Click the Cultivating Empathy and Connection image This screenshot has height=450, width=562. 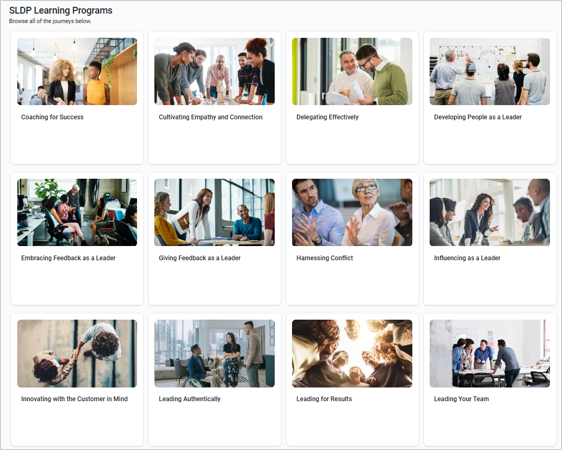(x=215, y=71)
